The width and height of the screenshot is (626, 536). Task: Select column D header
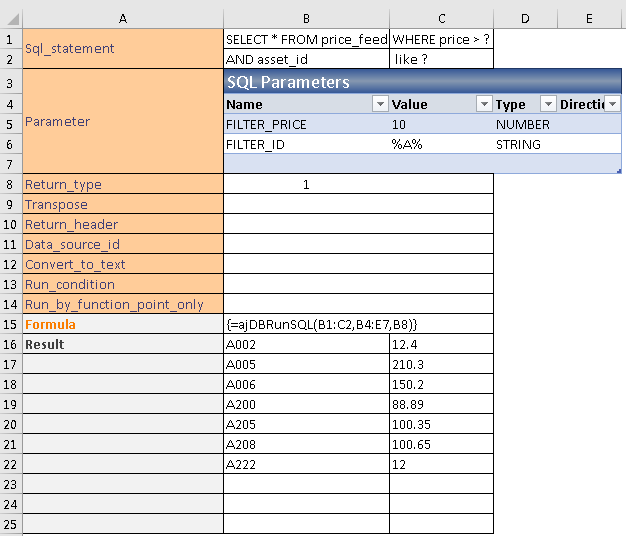coord(524,18)
